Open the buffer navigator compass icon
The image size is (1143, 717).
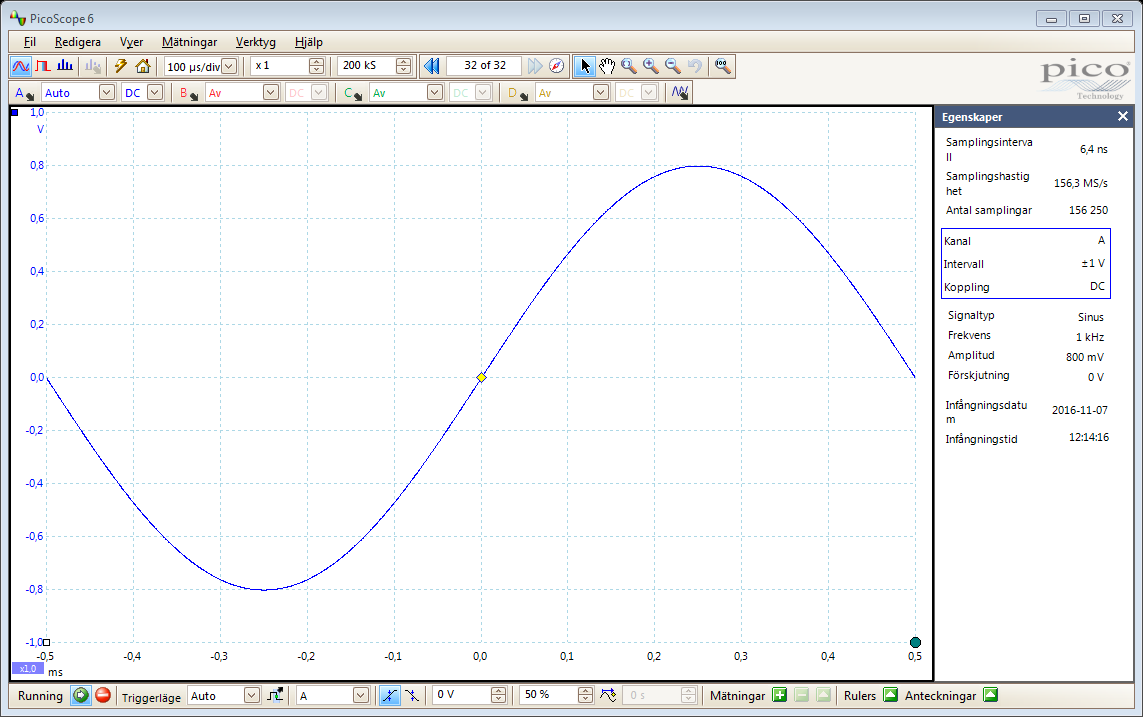pos(556,66)
